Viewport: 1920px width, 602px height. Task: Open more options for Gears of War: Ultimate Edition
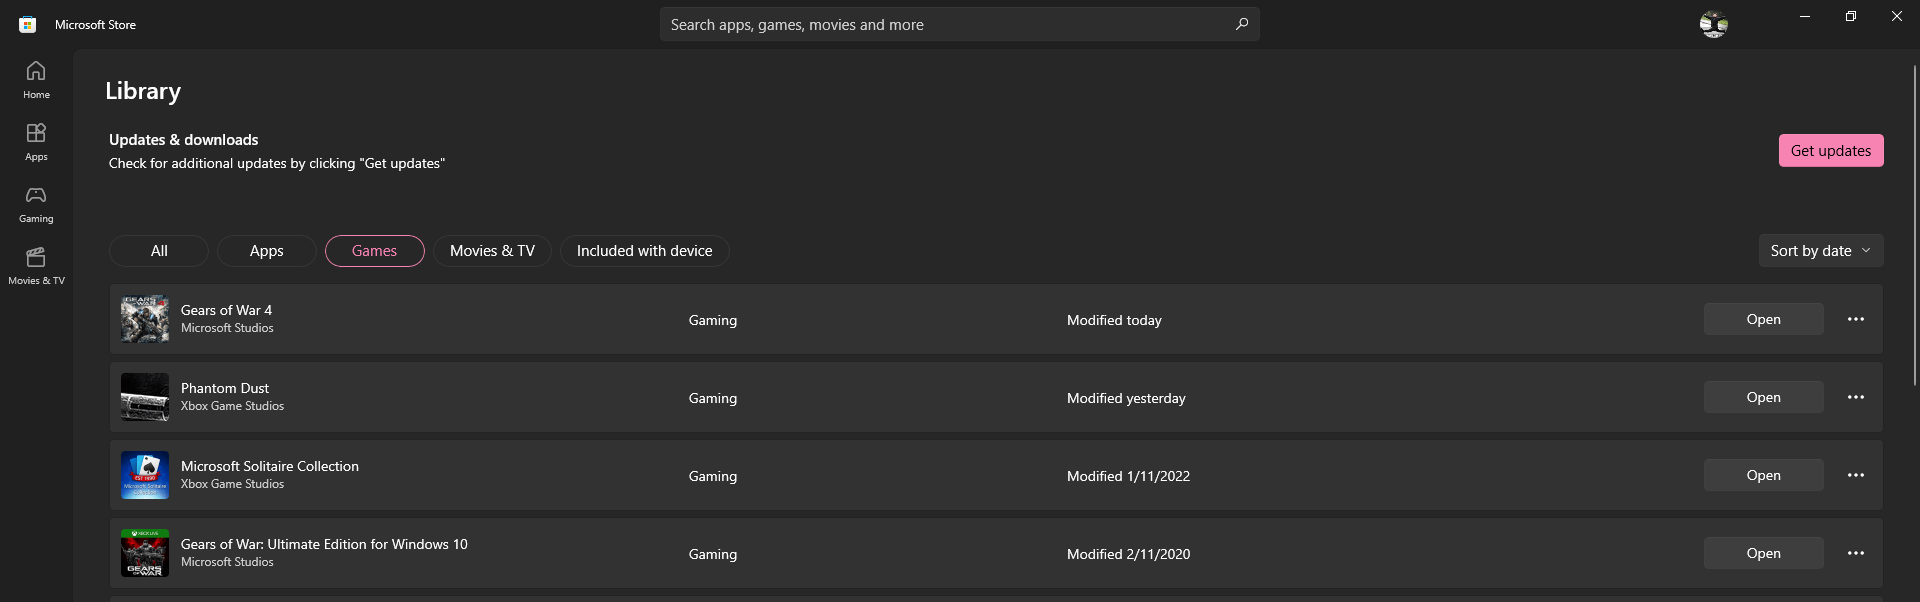[1855, 553]
